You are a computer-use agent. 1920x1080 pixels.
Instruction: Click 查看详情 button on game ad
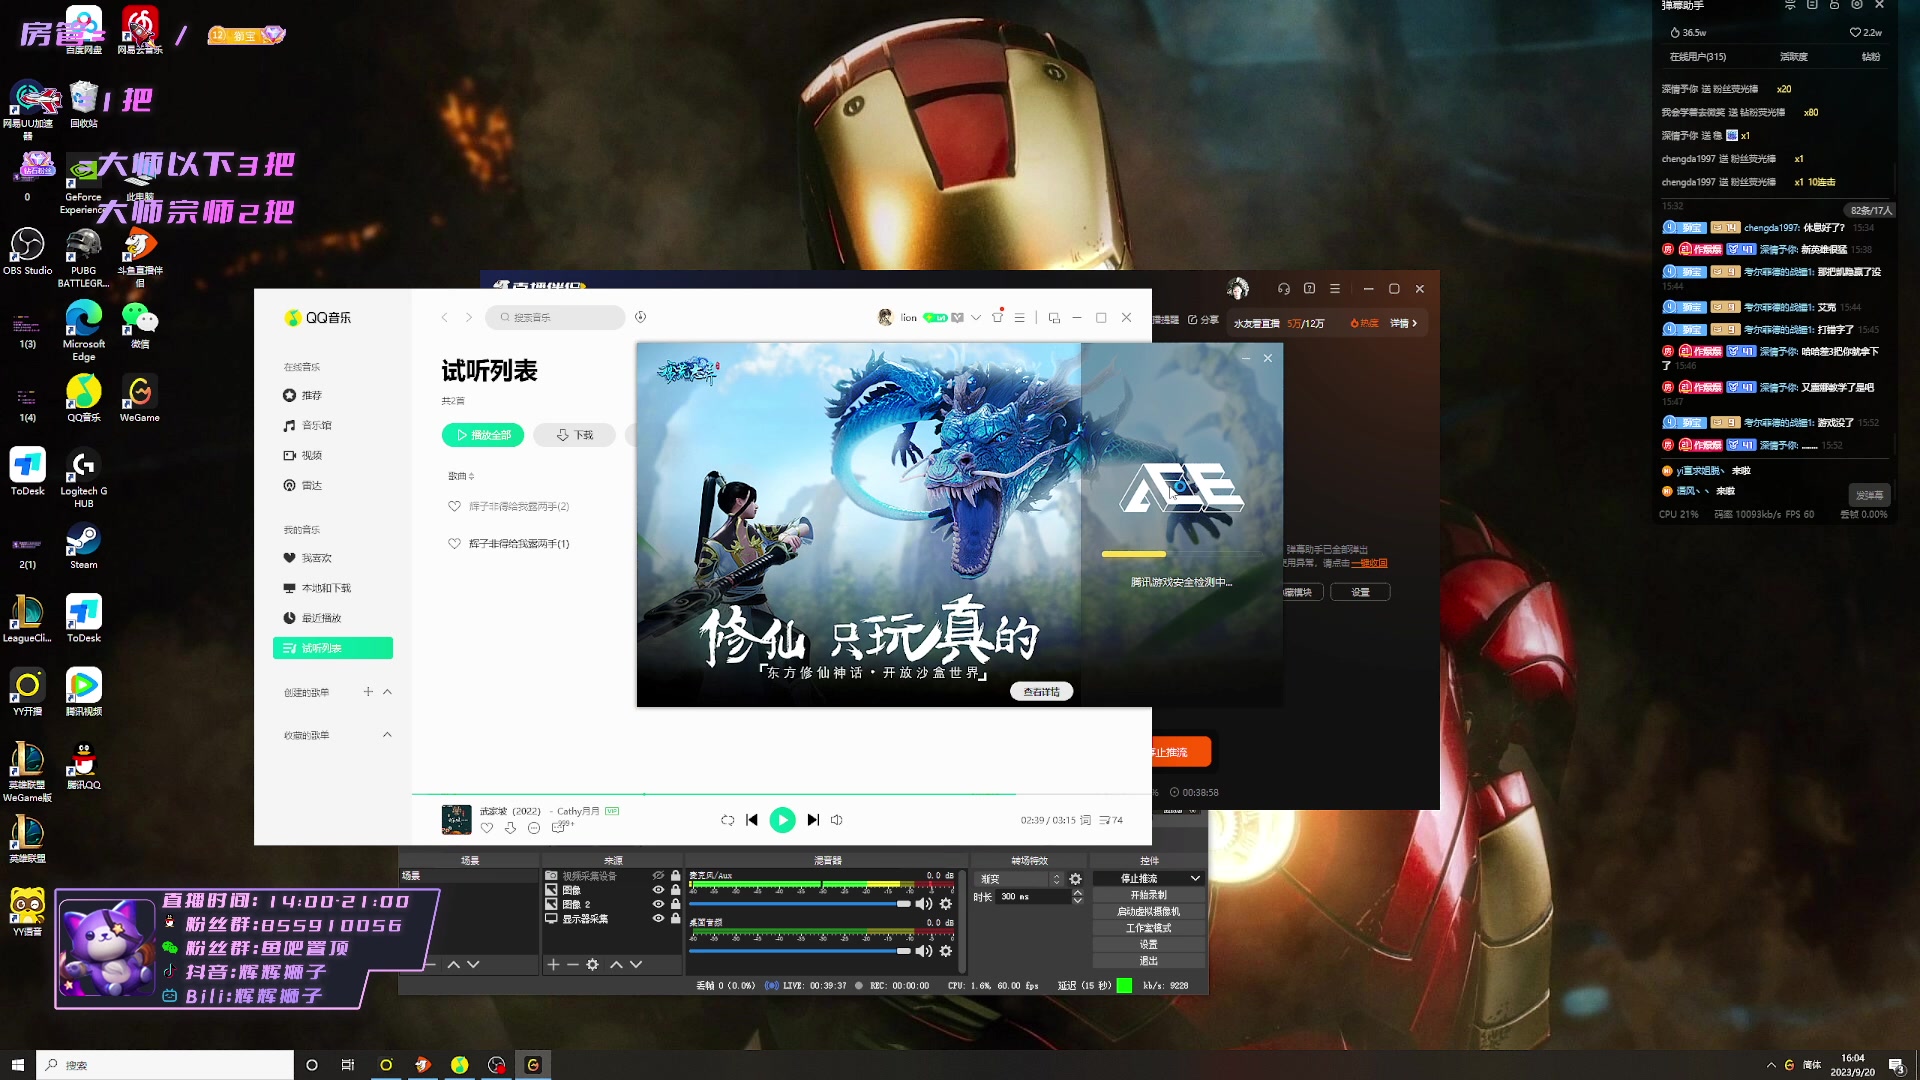pyautogui.click(x=1041, y=692)
